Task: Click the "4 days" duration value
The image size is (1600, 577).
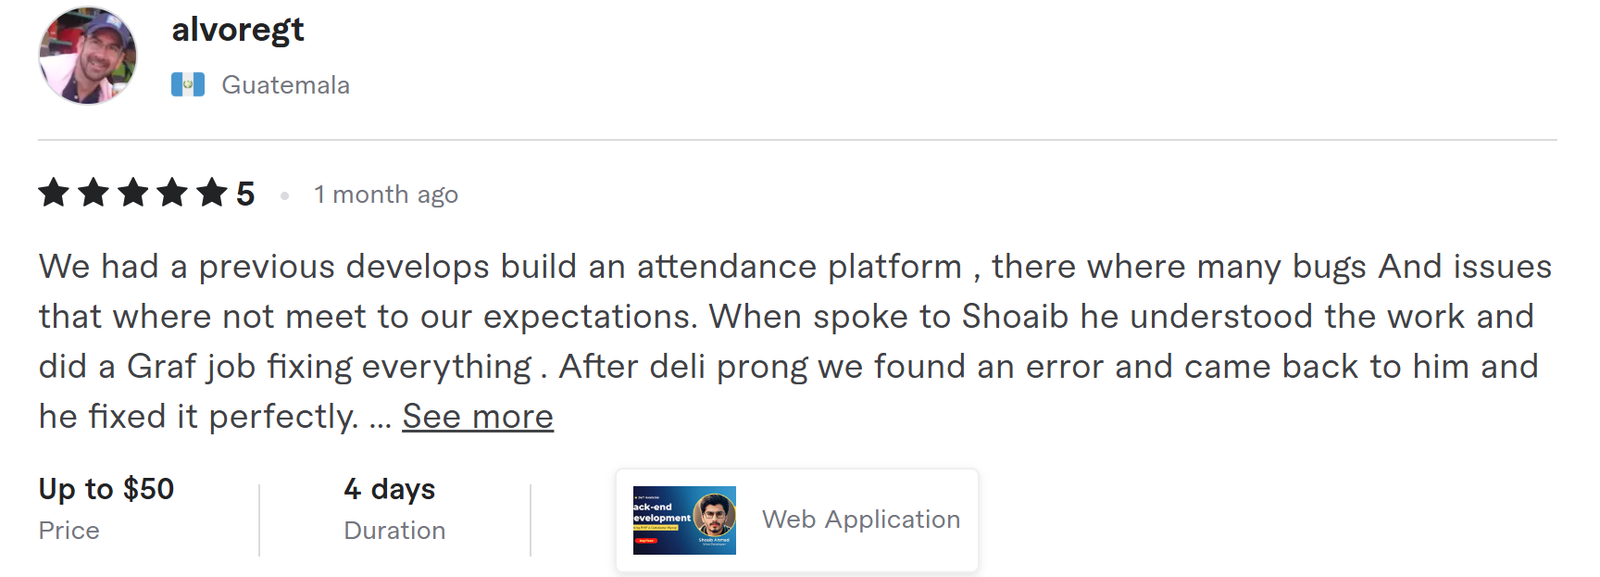Action: (389, 489)
